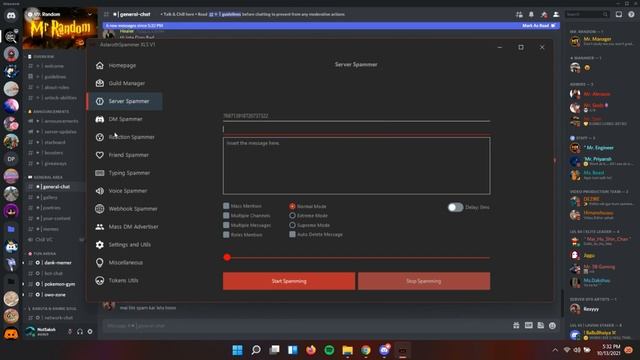This screenshot has height=360, width=640.
Task: Enable the Multiple Messages checkbox
Action: click(x=226, y=225)
